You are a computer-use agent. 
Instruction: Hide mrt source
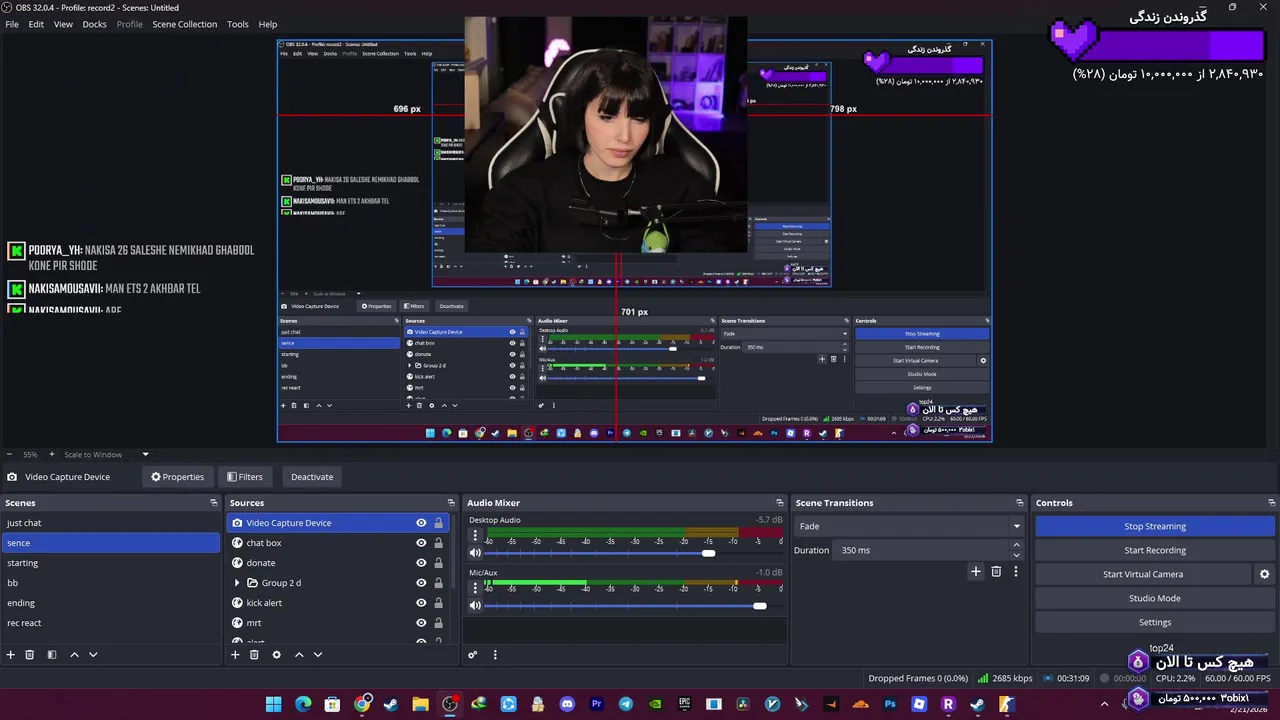421,623
